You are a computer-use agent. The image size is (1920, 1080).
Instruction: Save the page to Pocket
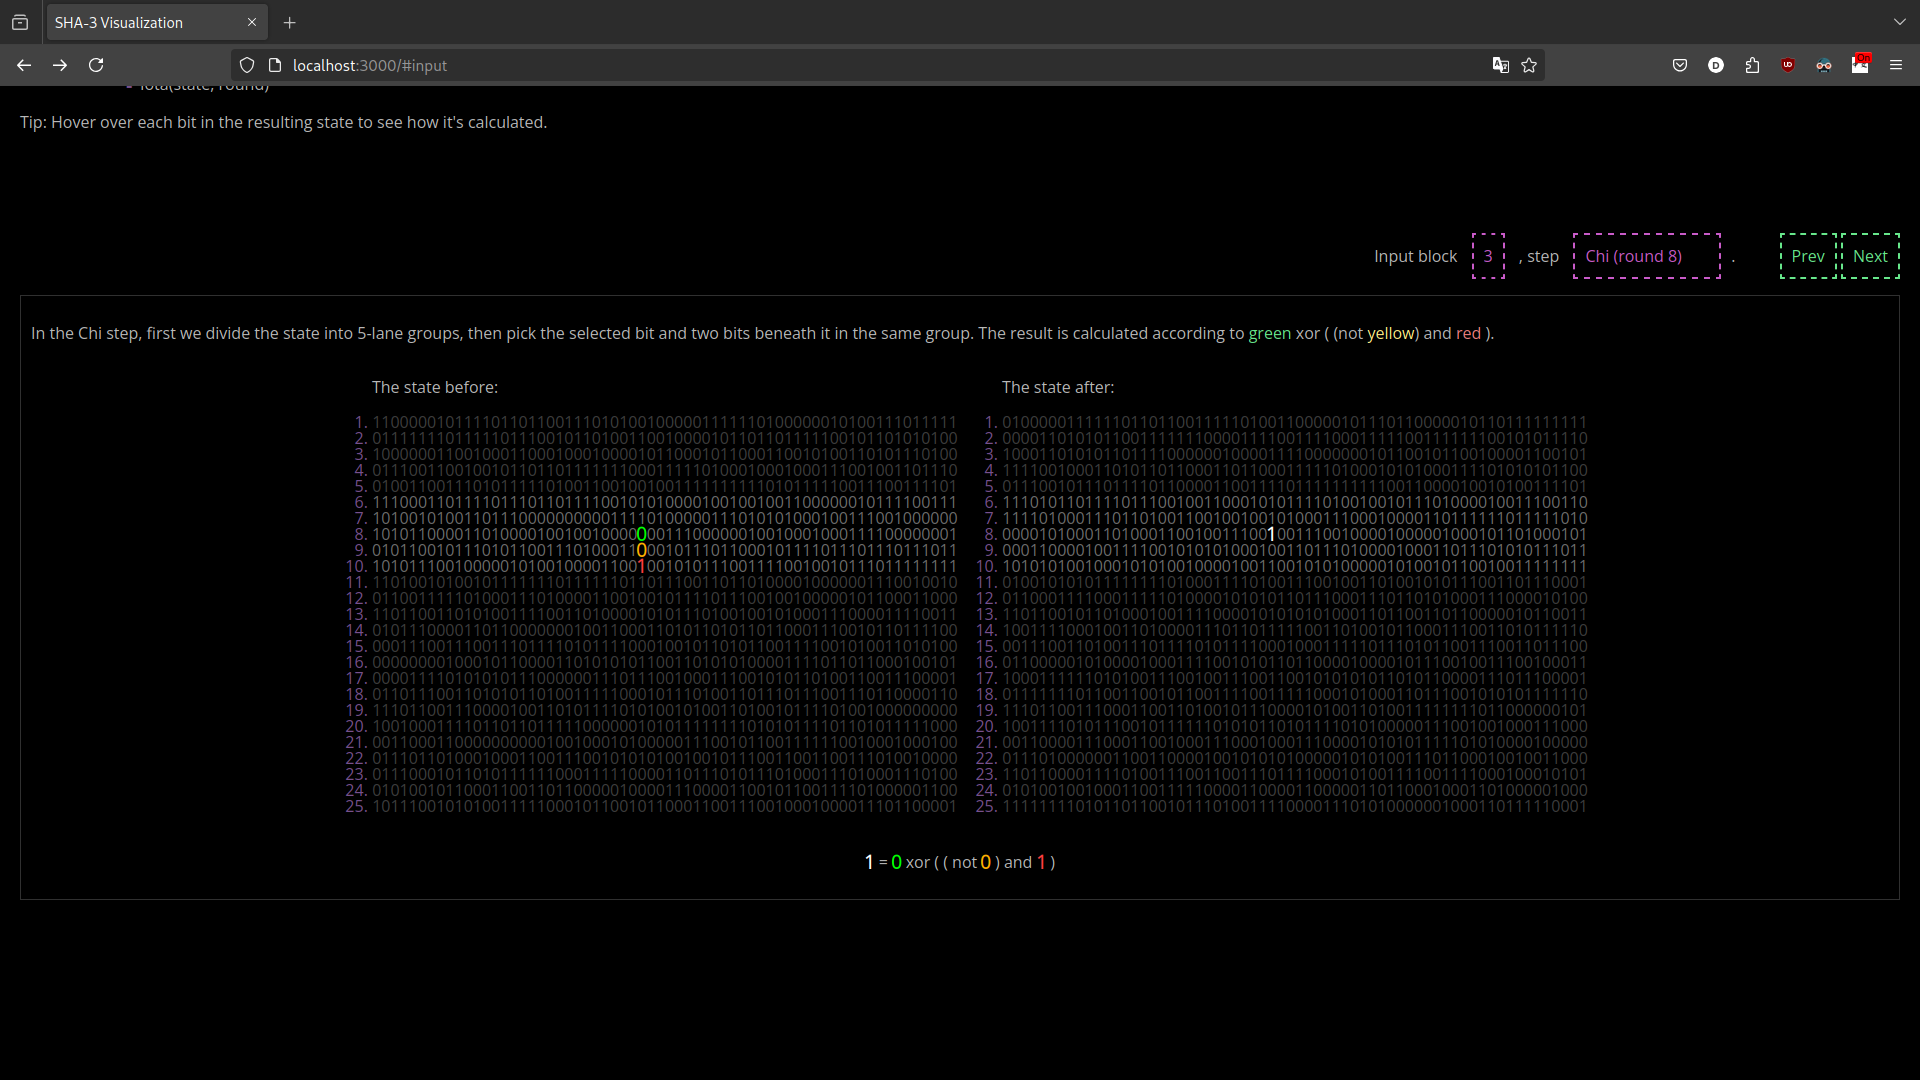pos(1680,65)
